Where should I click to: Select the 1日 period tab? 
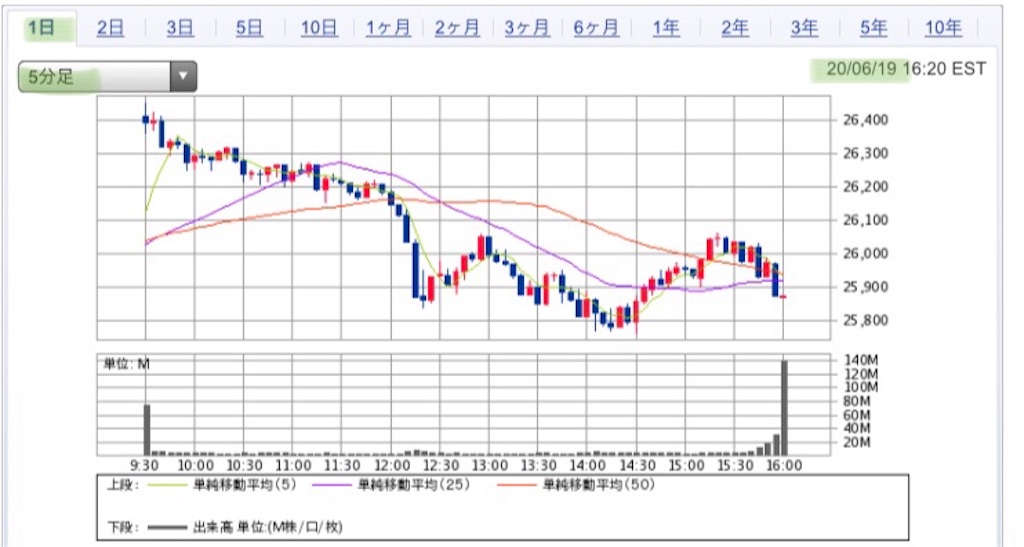pyautogui.click(x=41, y=28)
